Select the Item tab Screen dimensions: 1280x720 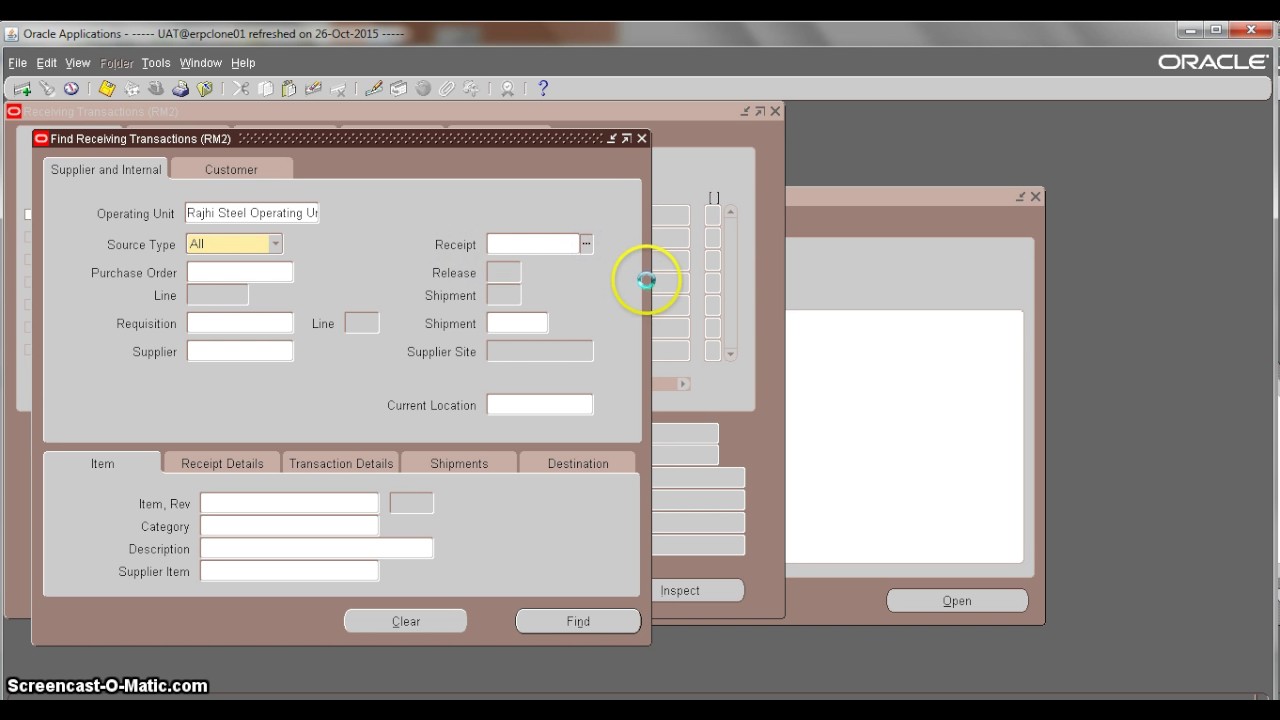(x=102, y=463)
